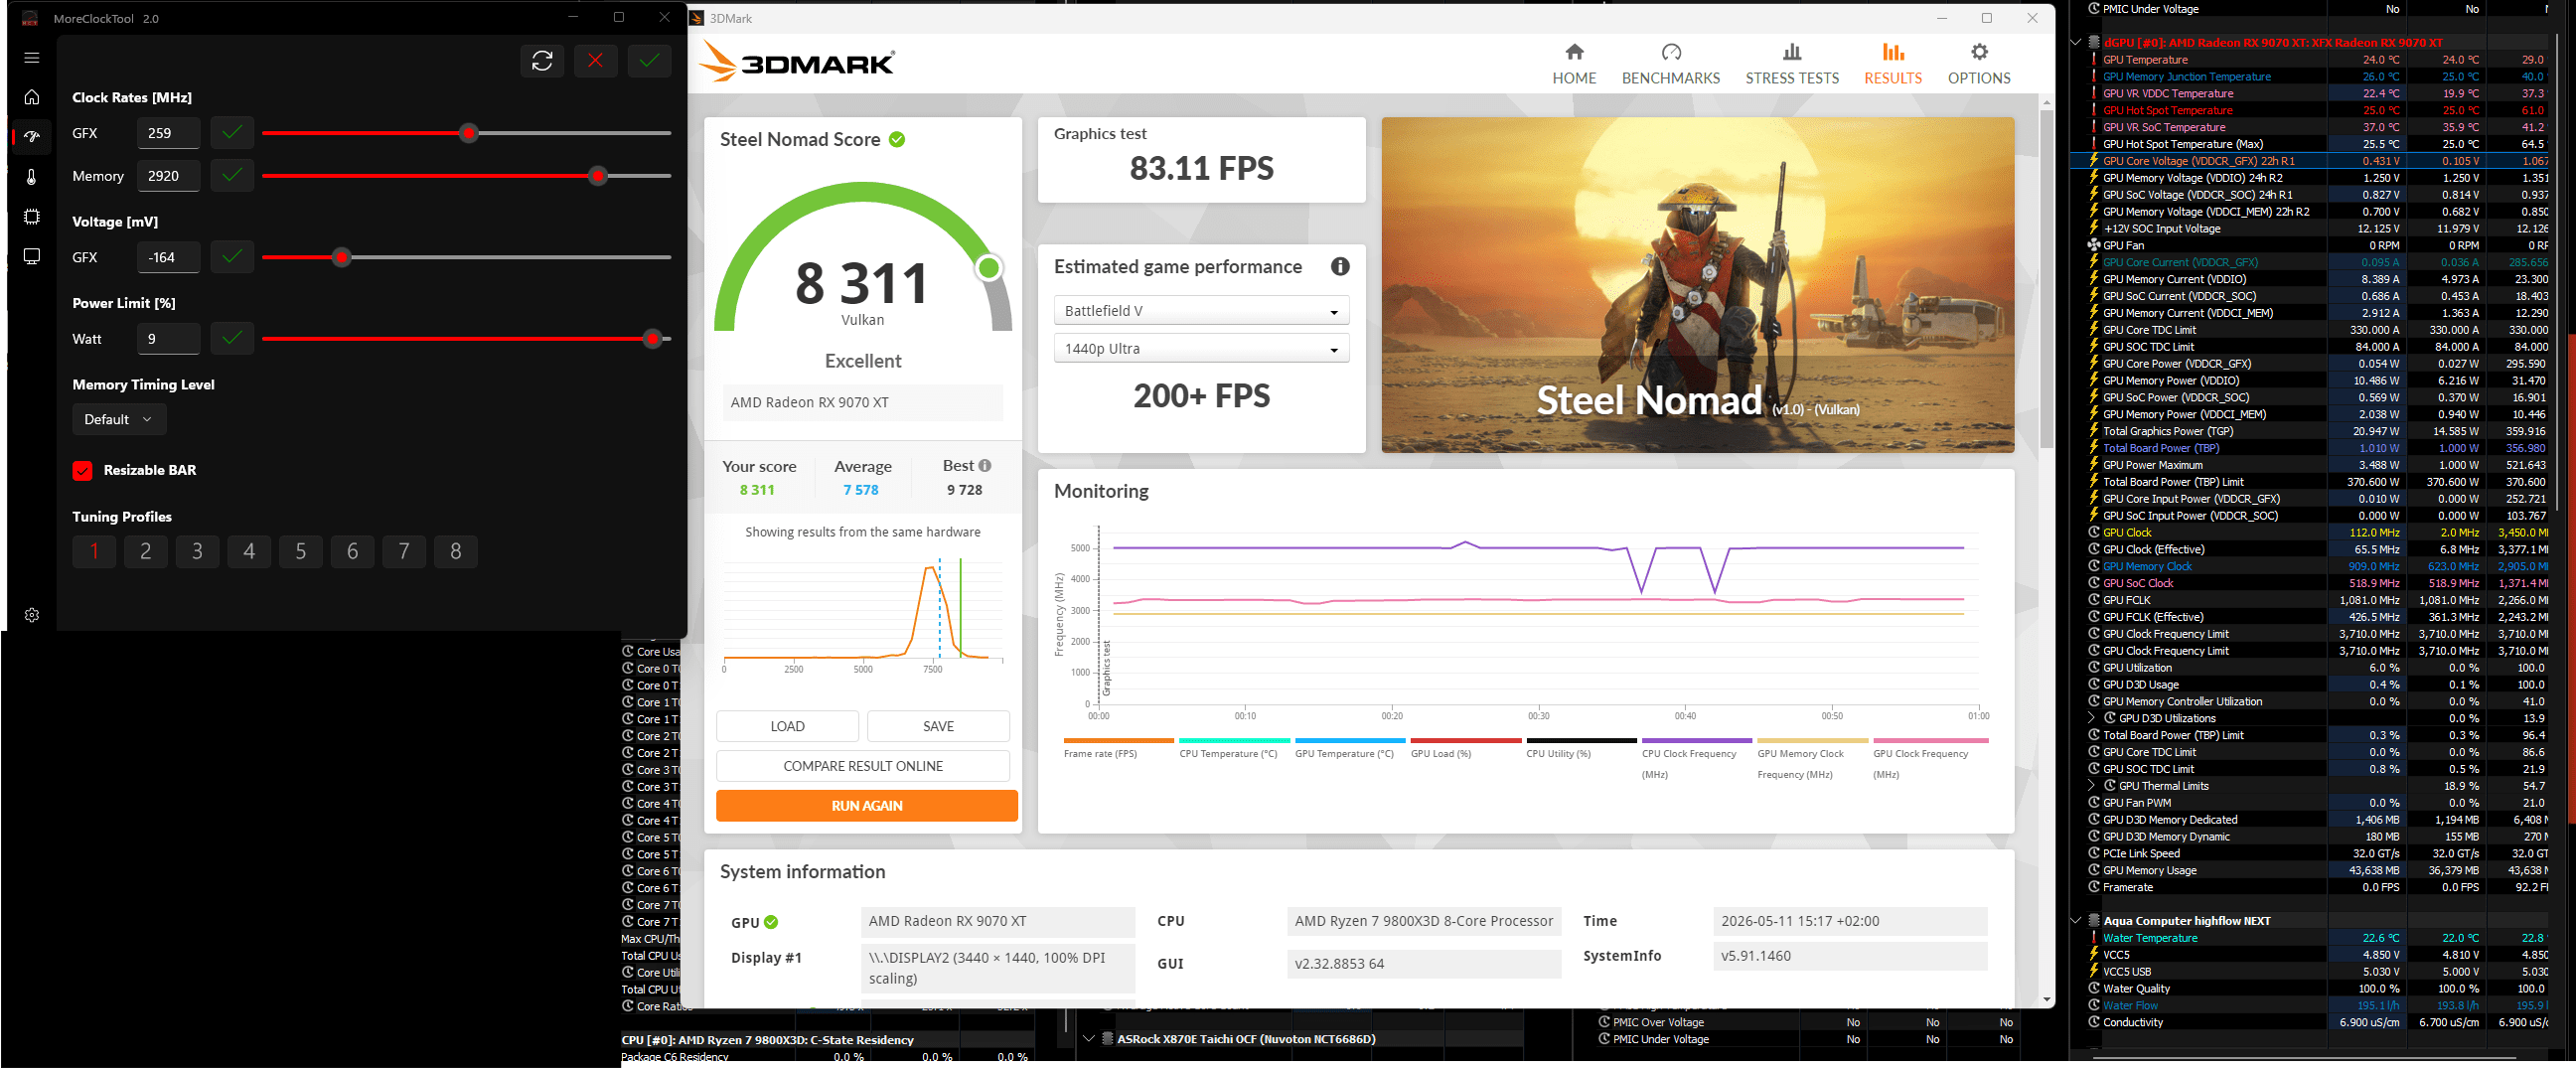Open the monitor icon page in MoreClockTool sidebar
Viewport: 2576px width, 1068px height.
(31, 257)
